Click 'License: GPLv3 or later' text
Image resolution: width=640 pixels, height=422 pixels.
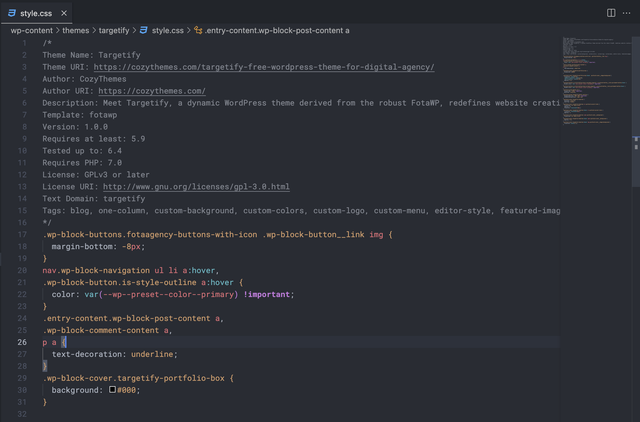tap(96, 175)
